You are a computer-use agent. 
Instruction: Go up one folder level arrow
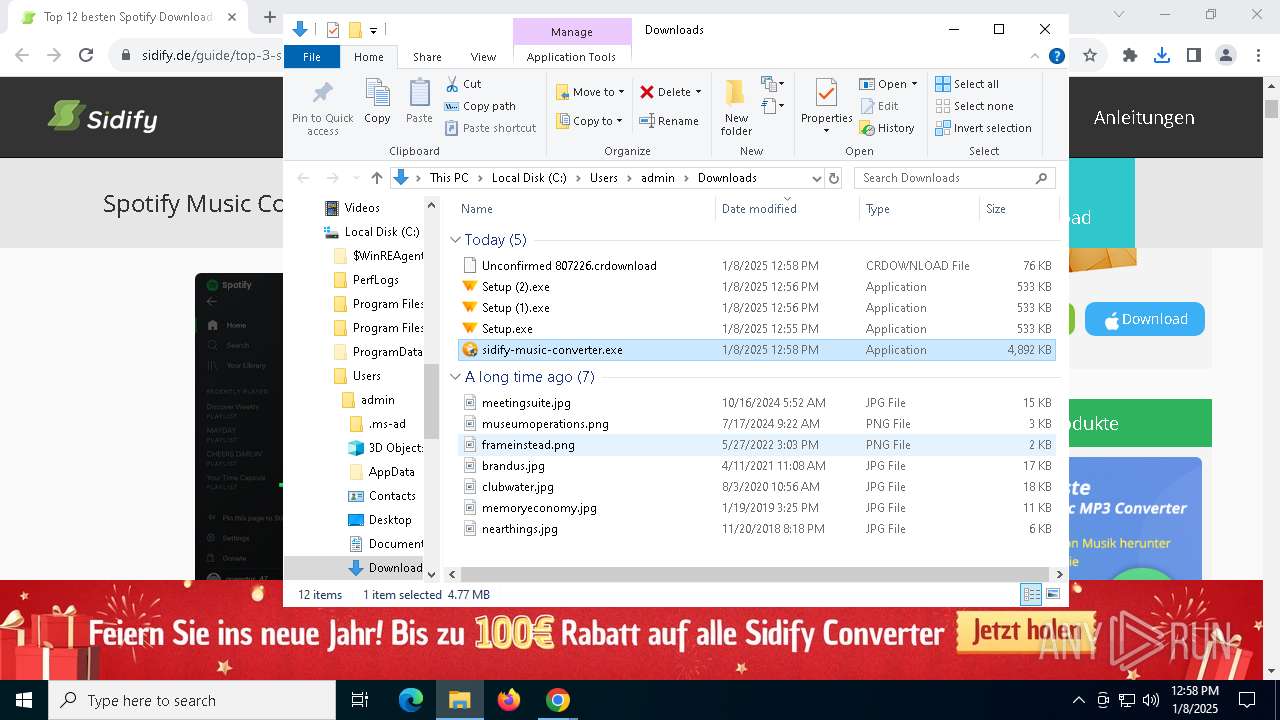376,178
